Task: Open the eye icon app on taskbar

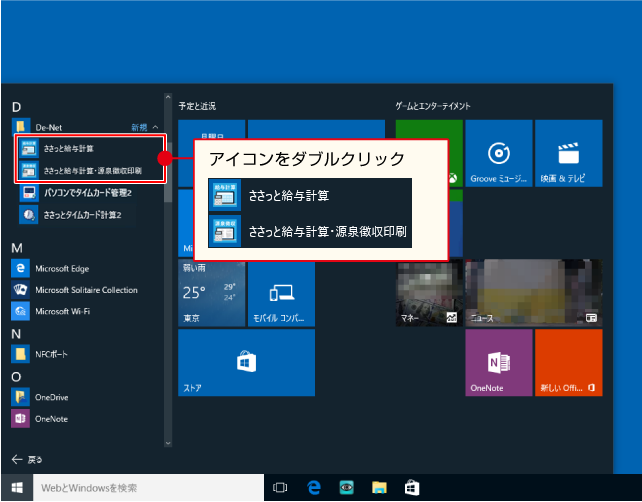Action: click(346, 487)
